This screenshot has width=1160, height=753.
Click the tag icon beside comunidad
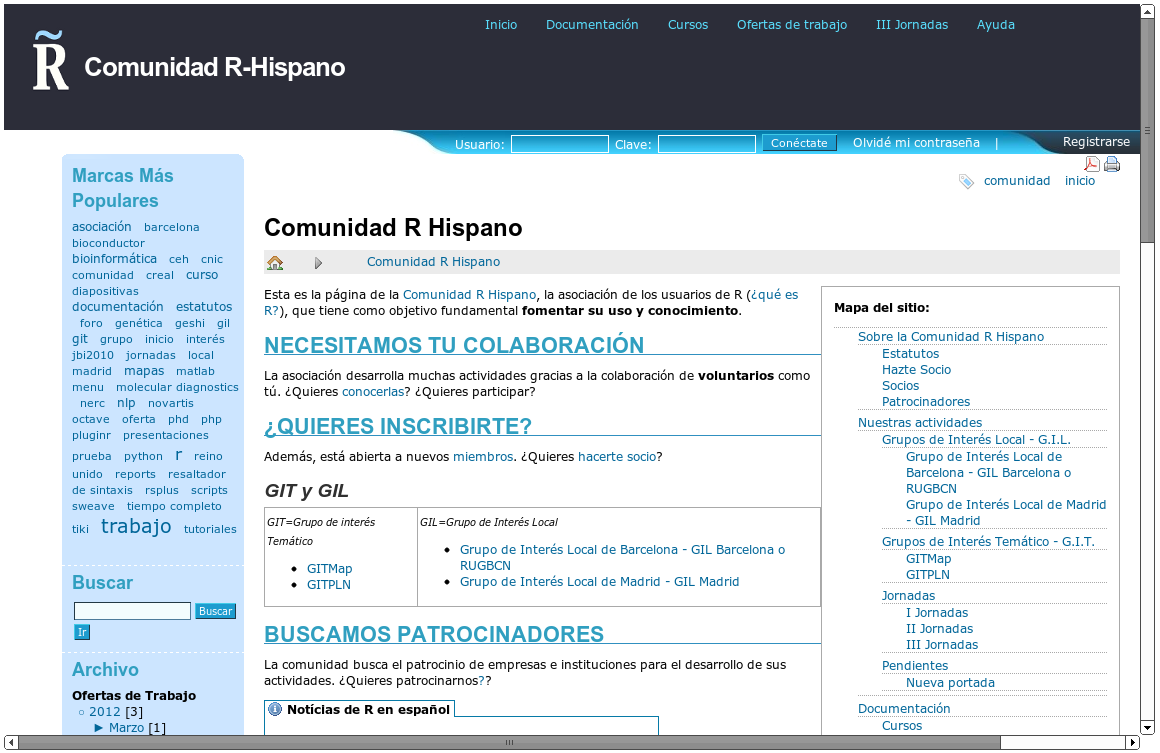(x=966, y=181)
